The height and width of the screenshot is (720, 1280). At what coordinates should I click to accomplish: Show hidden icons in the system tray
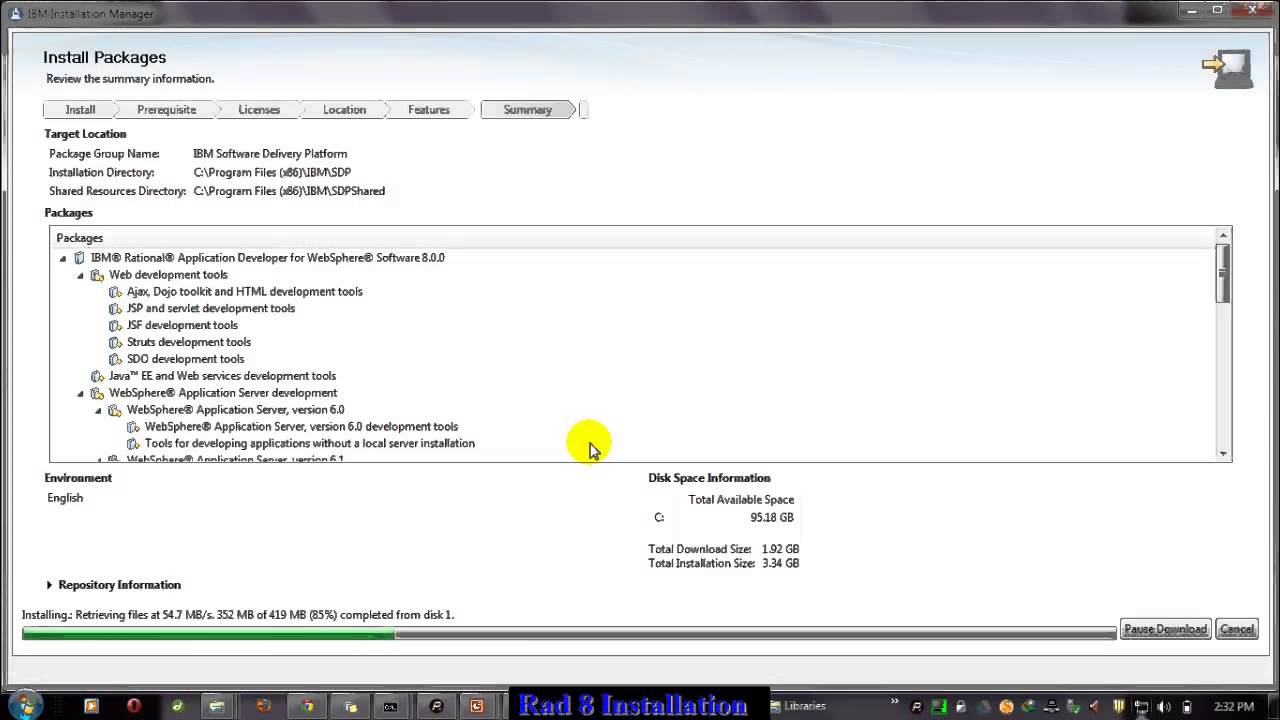894,703
